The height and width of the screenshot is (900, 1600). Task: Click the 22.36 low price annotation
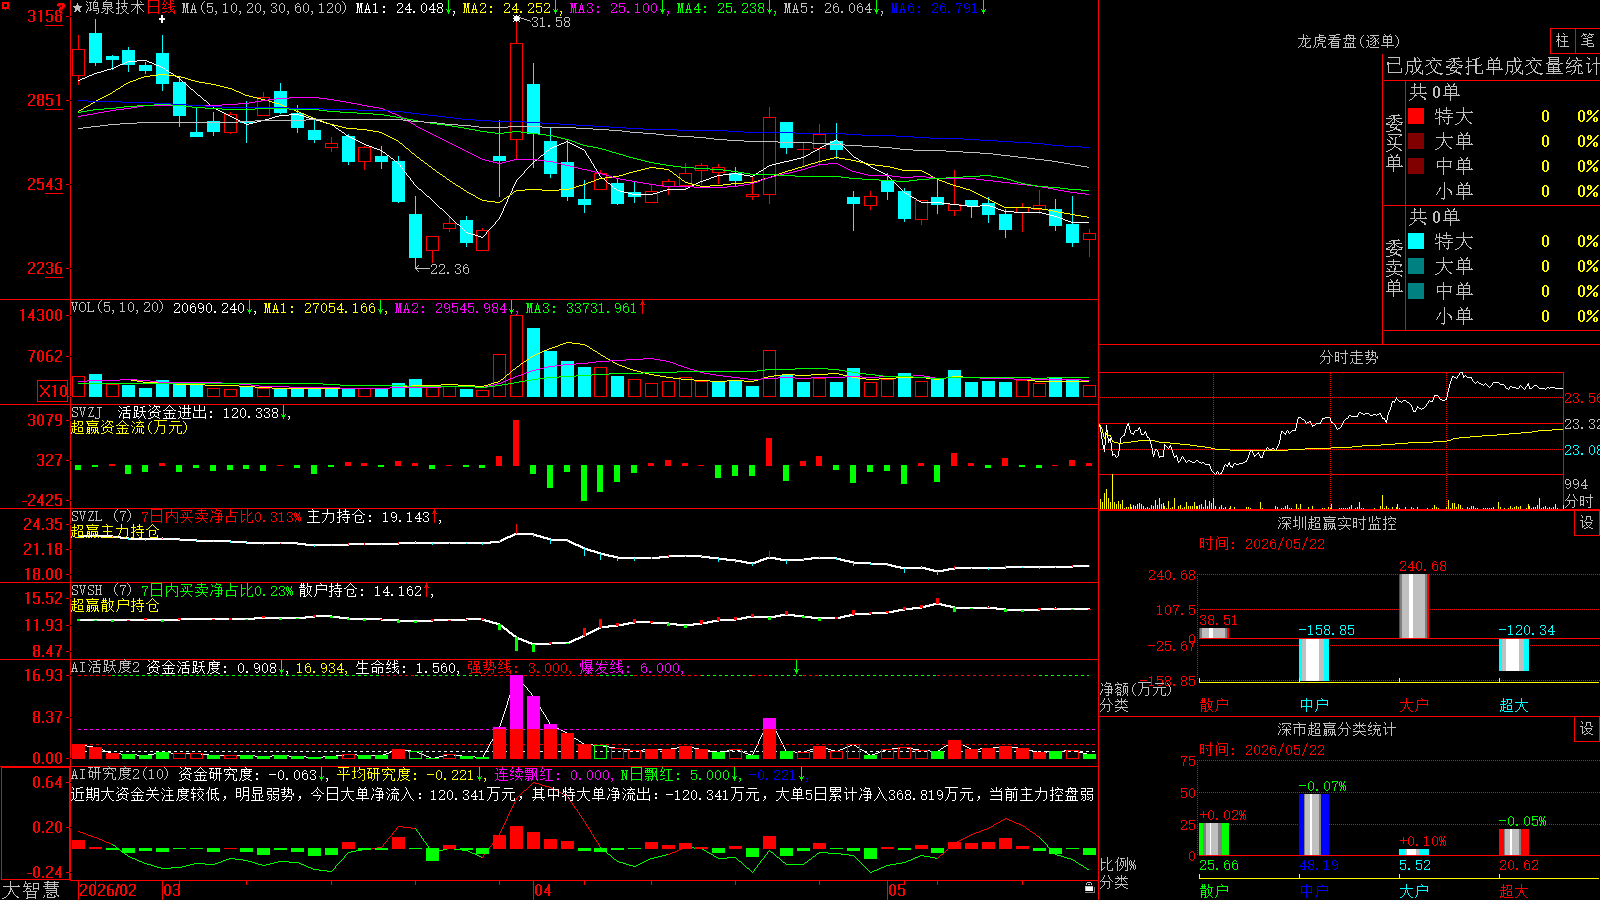point(449,269)
